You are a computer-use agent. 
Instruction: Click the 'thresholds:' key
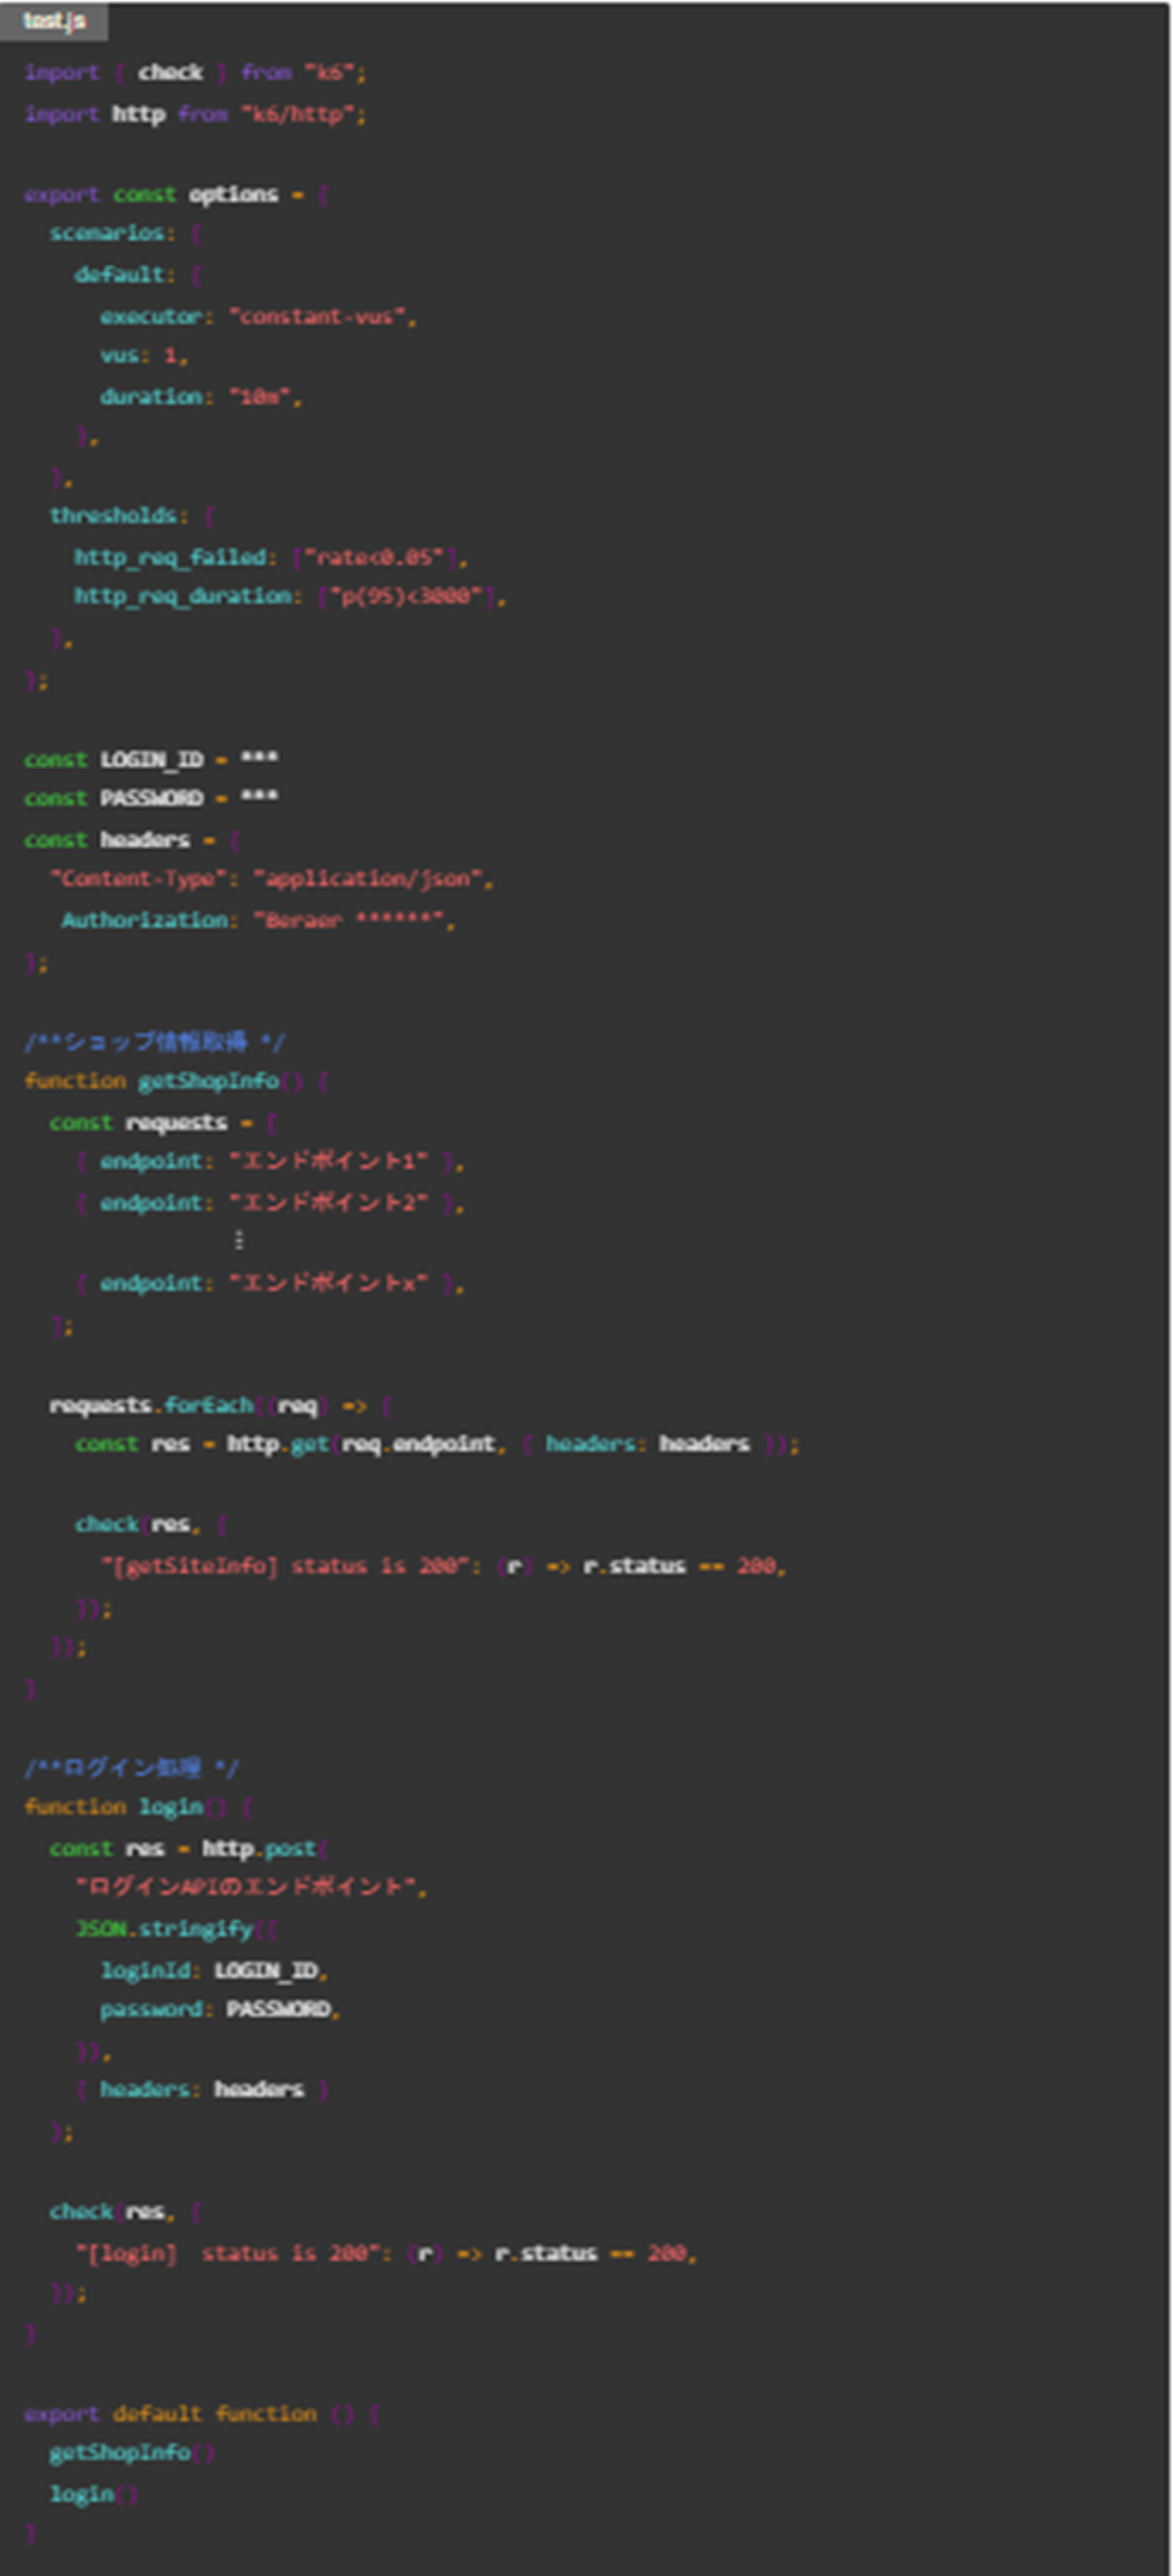[132, 516]
